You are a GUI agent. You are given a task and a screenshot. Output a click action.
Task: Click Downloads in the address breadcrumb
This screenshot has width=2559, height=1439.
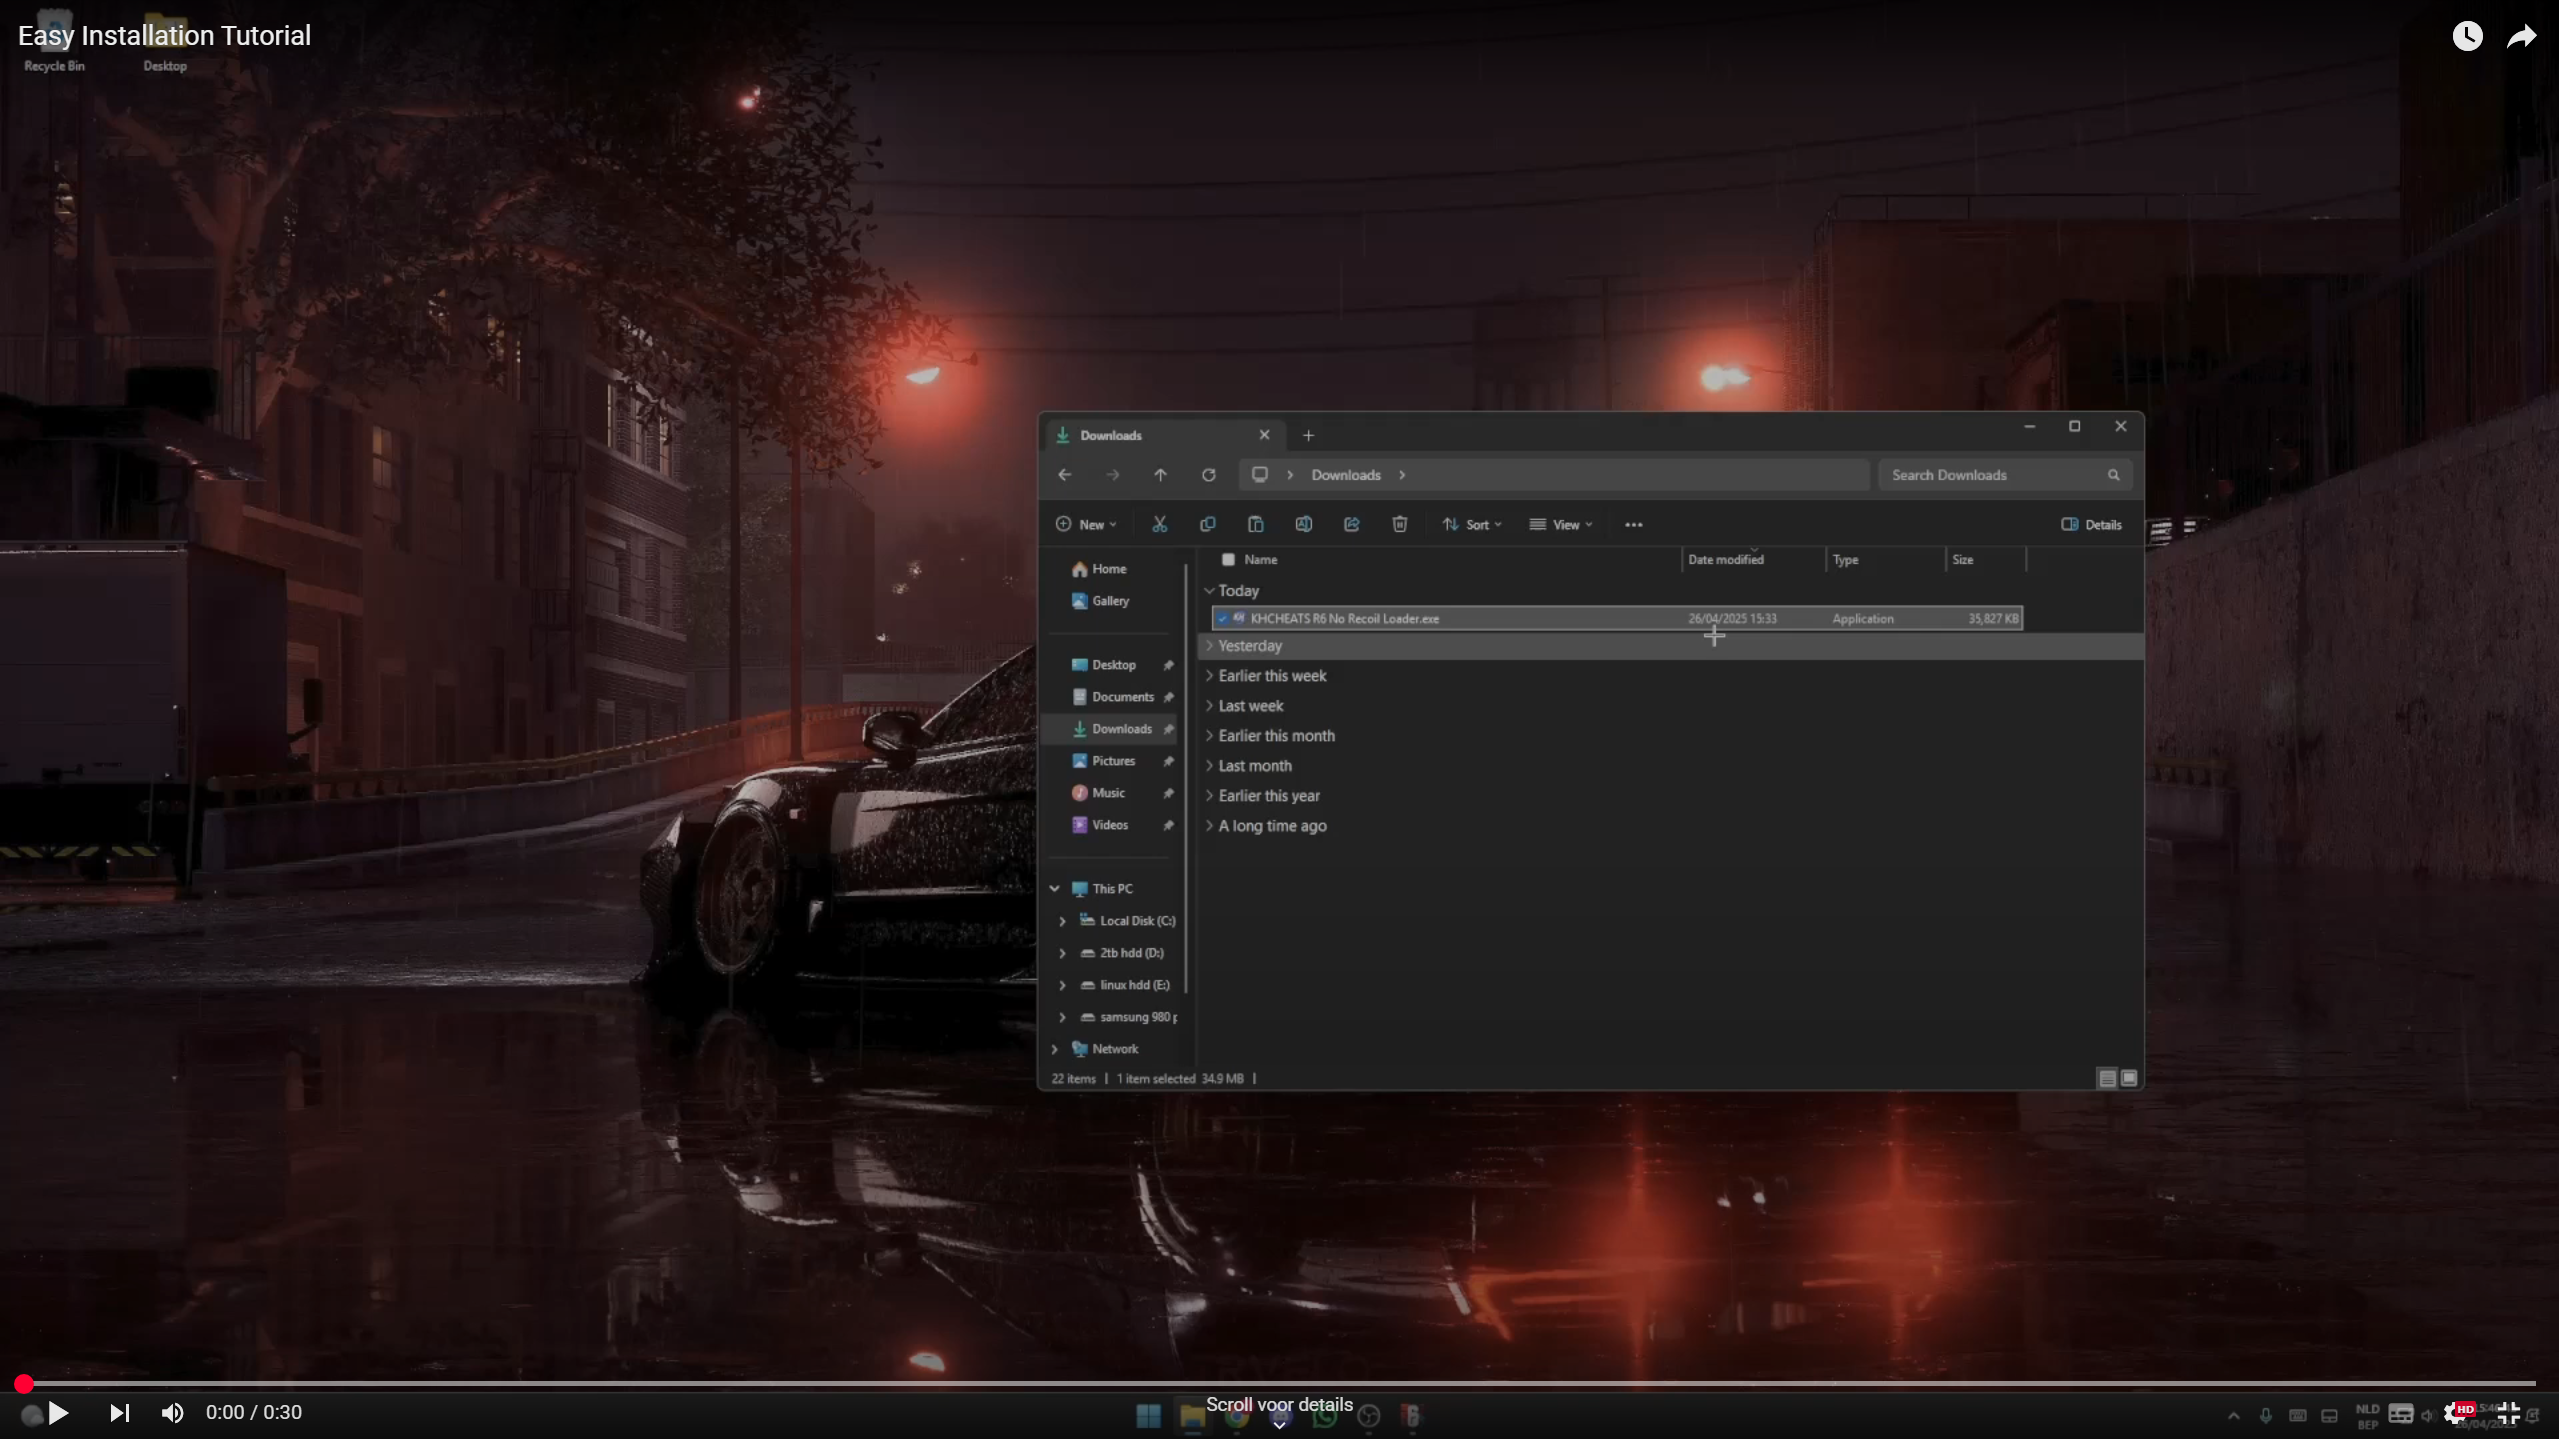(x=1346, y=475)
